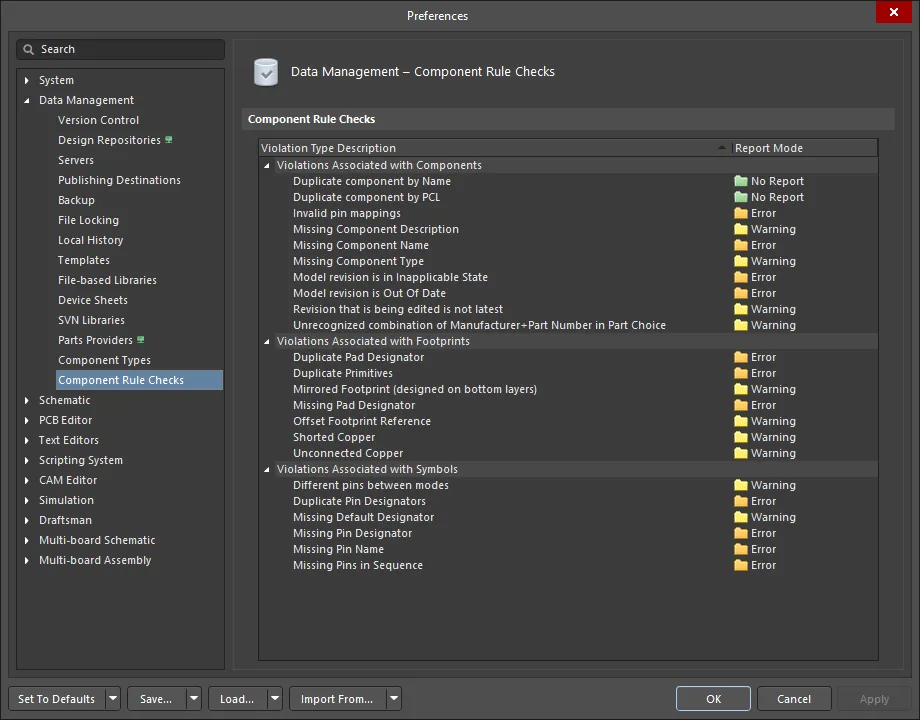920x720 pixels.
Task: Click the Warning folder icon for Offset Footprint Reference
Action: point(740,421)
